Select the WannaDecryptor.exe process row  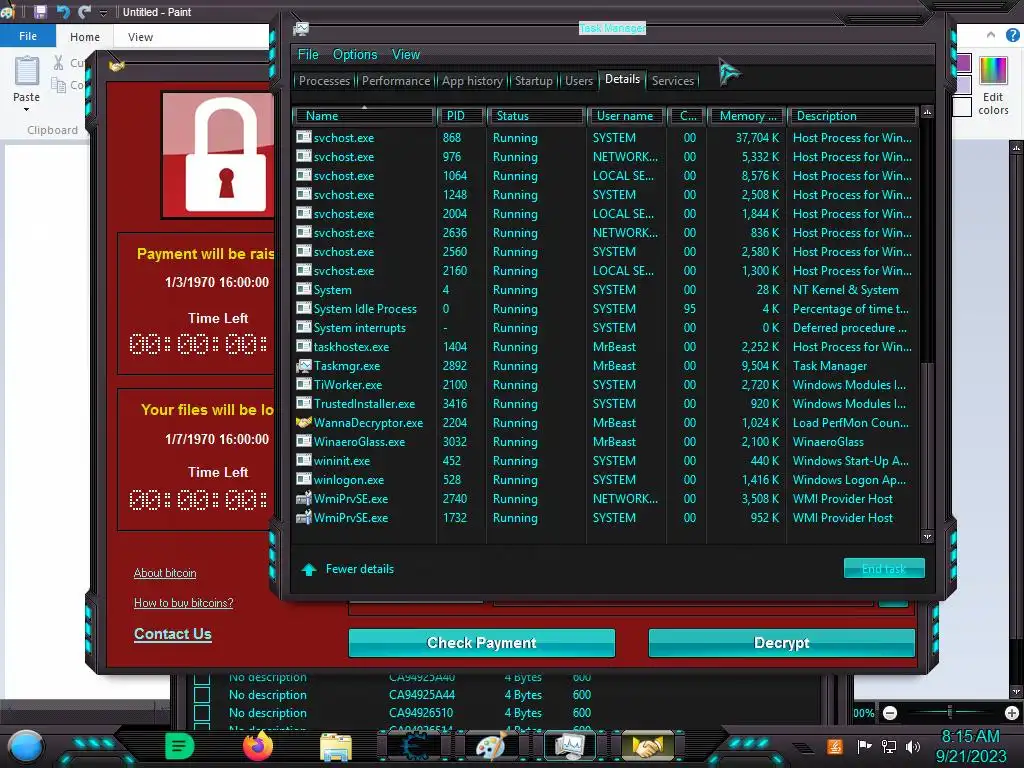tap(605, 423)
